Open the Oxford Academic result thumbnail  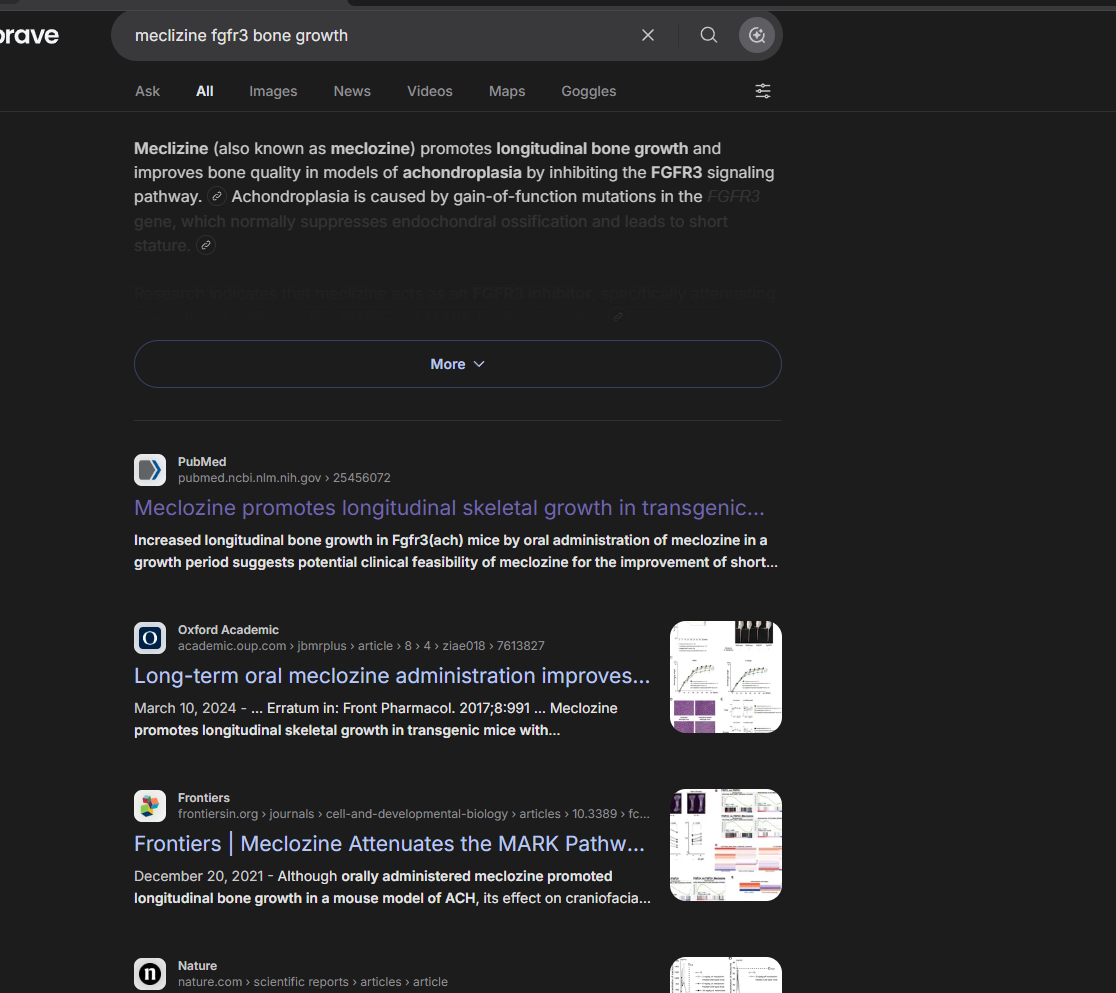725,677
